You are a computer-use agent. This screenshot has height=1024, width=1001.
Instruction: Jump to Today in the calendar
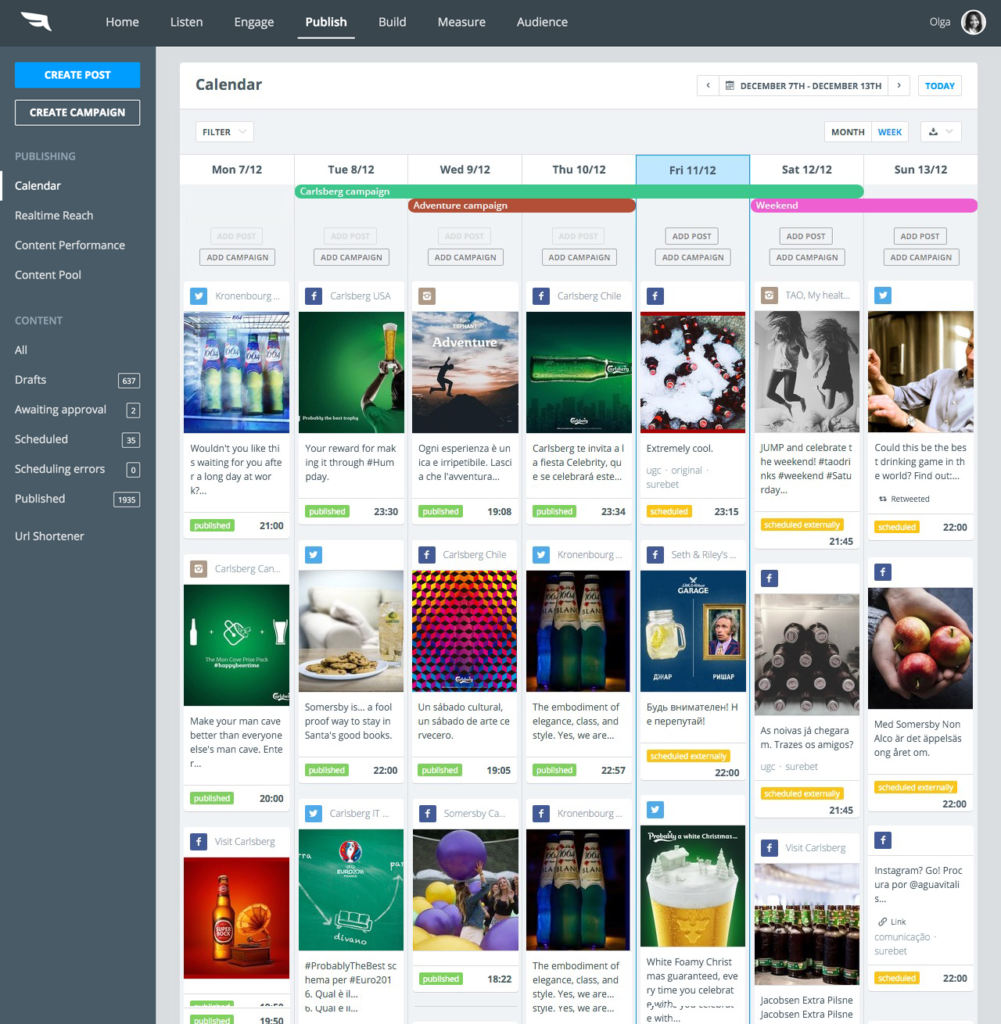940,86
